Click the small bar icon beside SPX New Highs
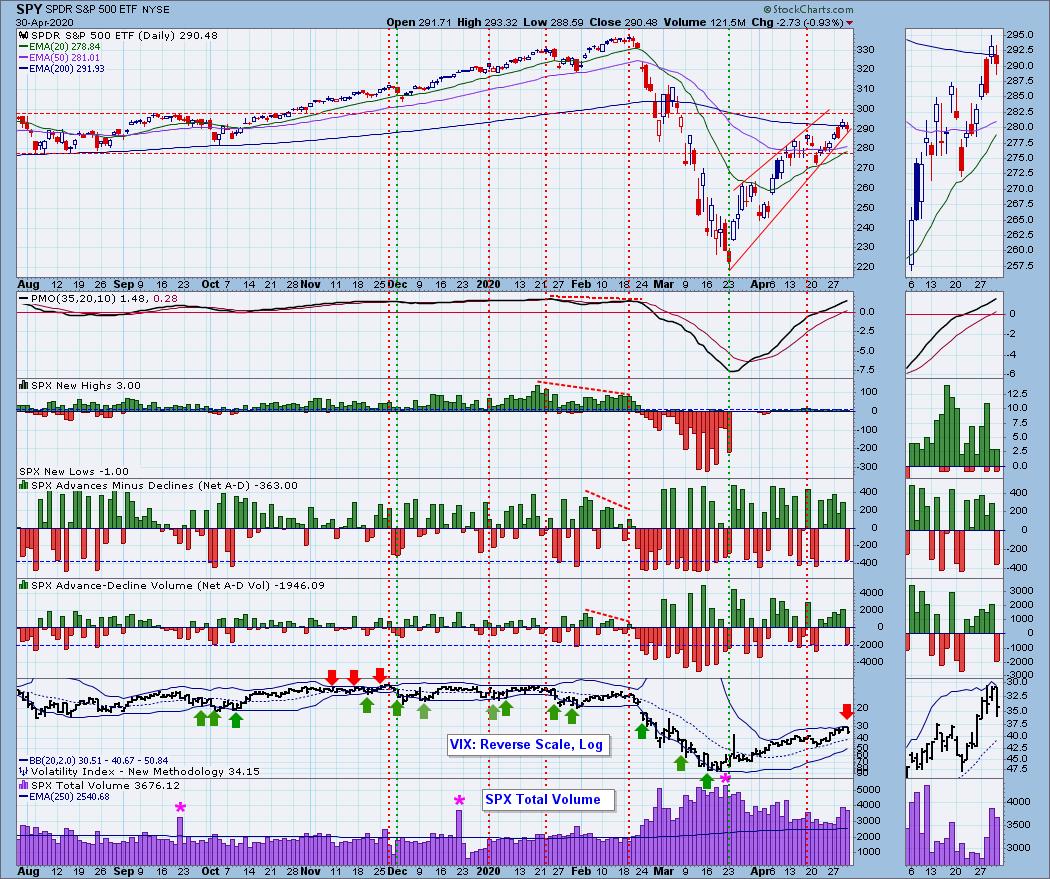 tap(23, 385)
